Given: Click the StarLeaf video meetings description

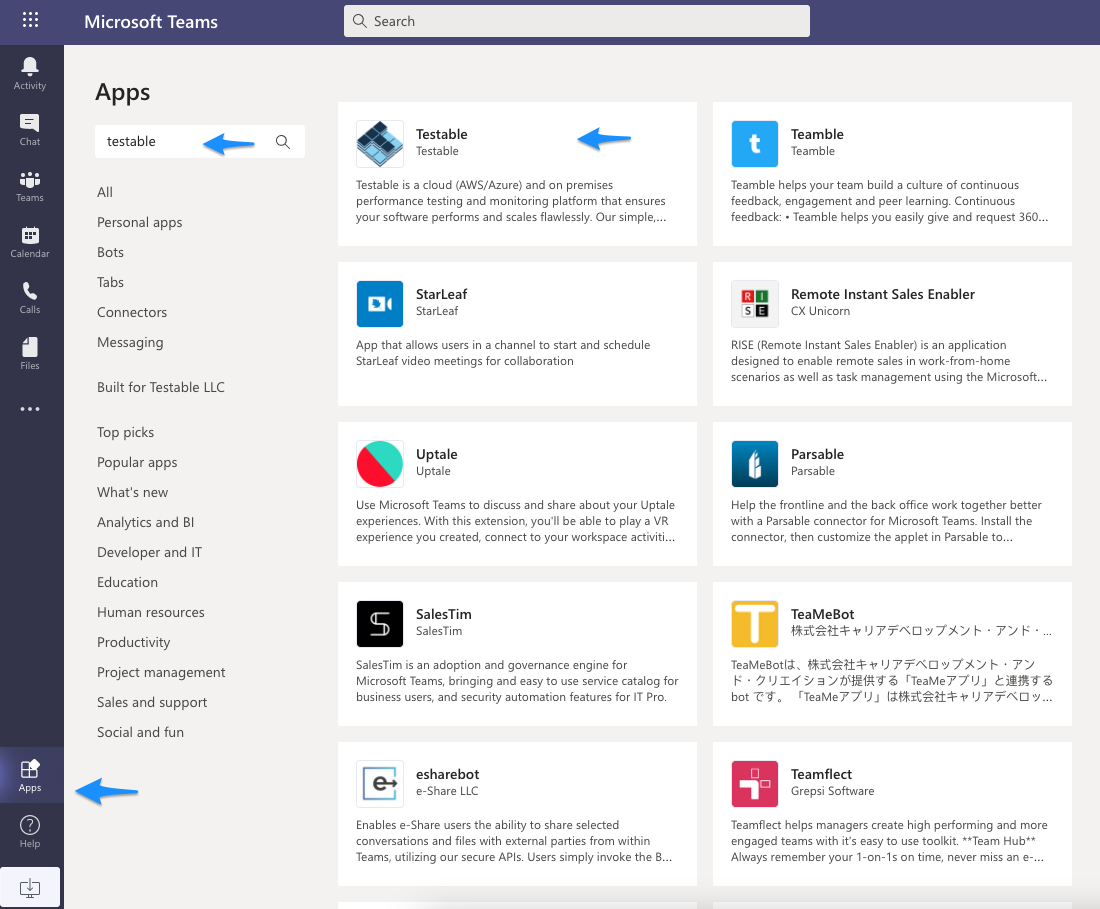Looking at the screenshot, I should tap(503, 353).
